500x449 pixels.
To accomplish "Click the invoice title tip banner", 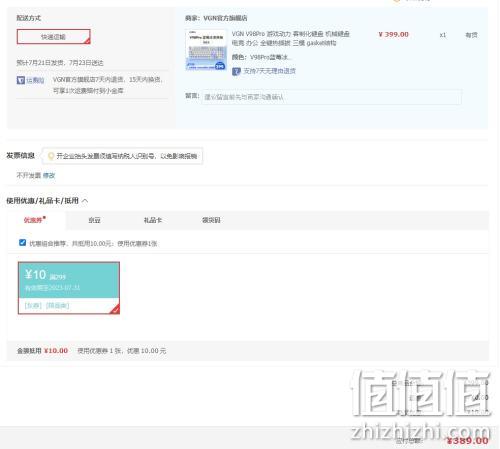I will click(122, 156).
